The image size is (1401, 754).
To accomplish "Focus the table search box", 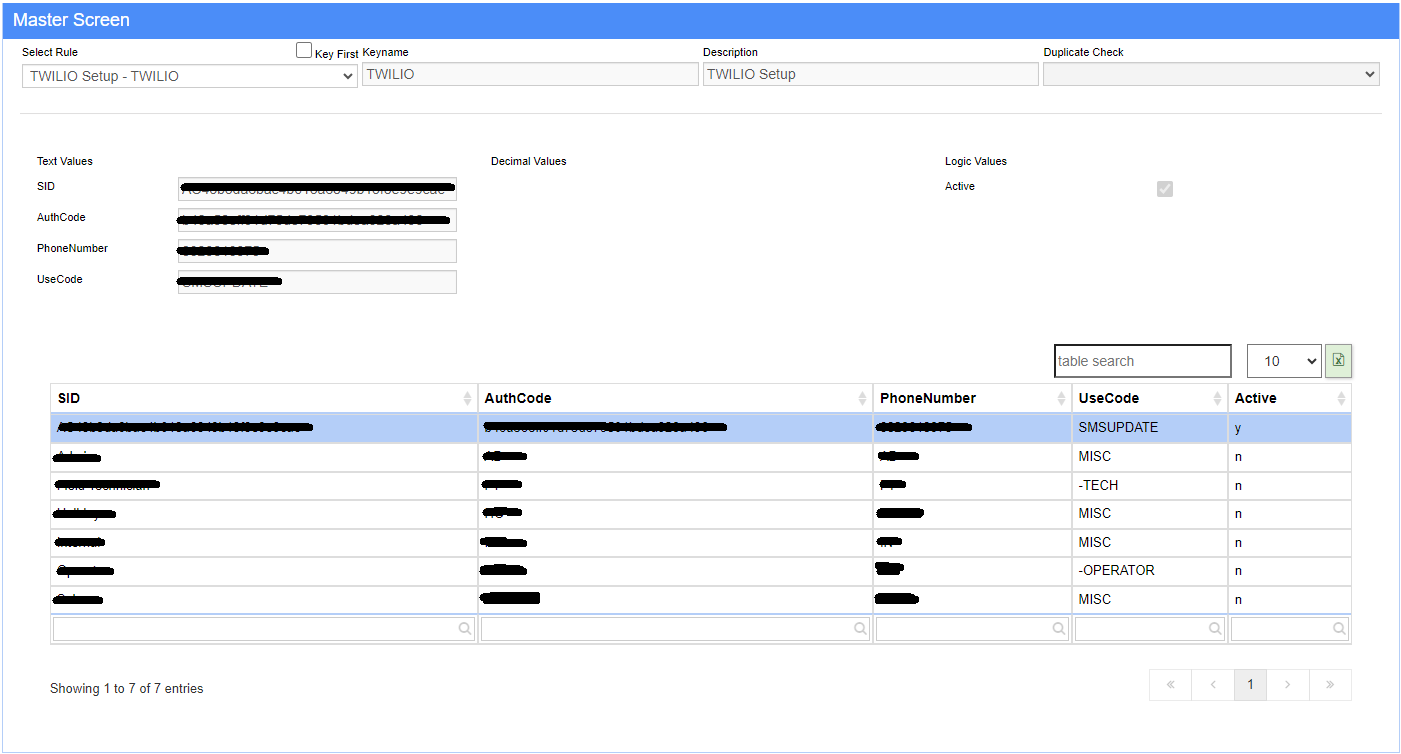I will (1143, 361).
